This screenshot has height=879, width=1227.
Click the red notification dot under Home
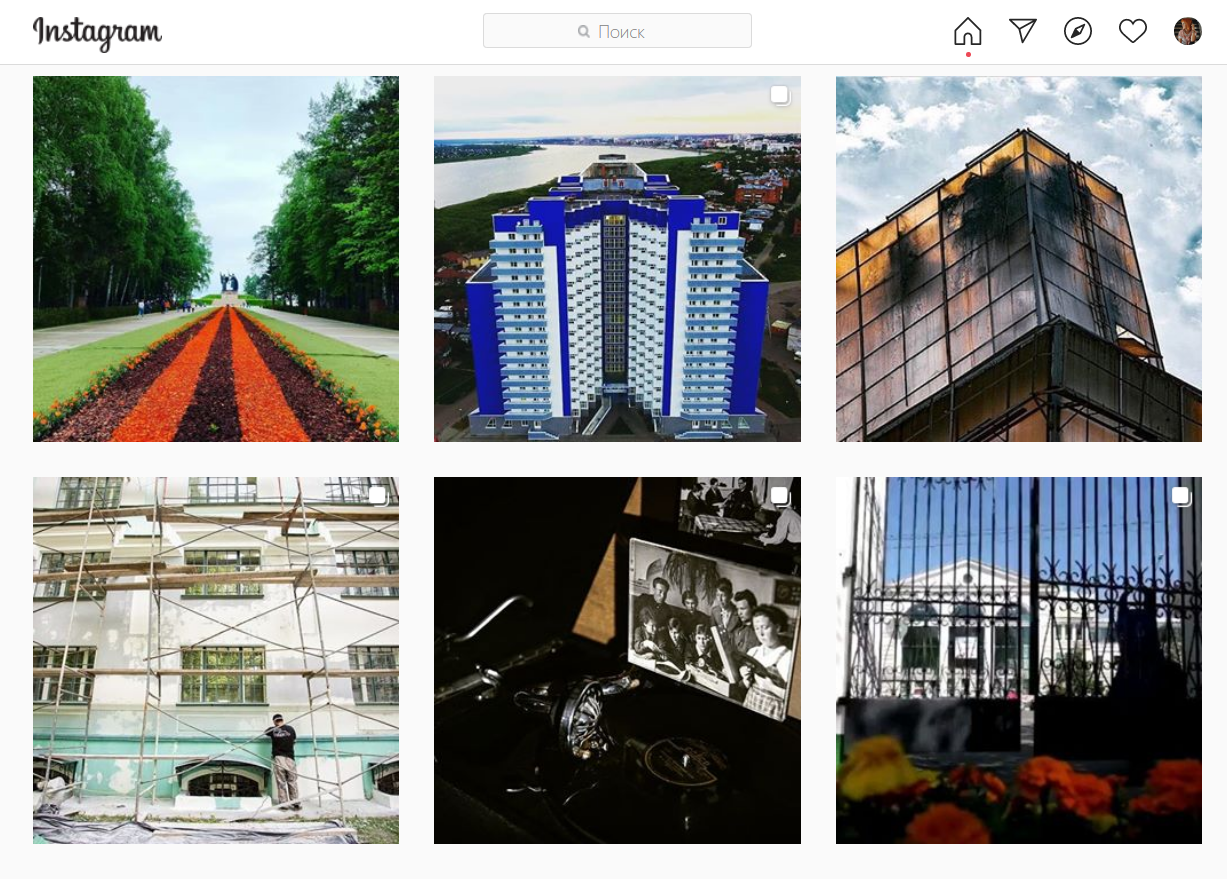pos(968,54)
